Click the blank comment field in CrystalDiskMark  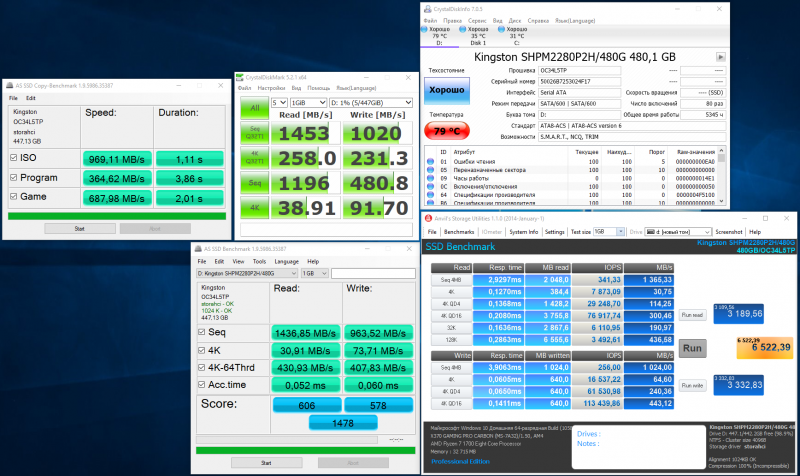point(327,230)
